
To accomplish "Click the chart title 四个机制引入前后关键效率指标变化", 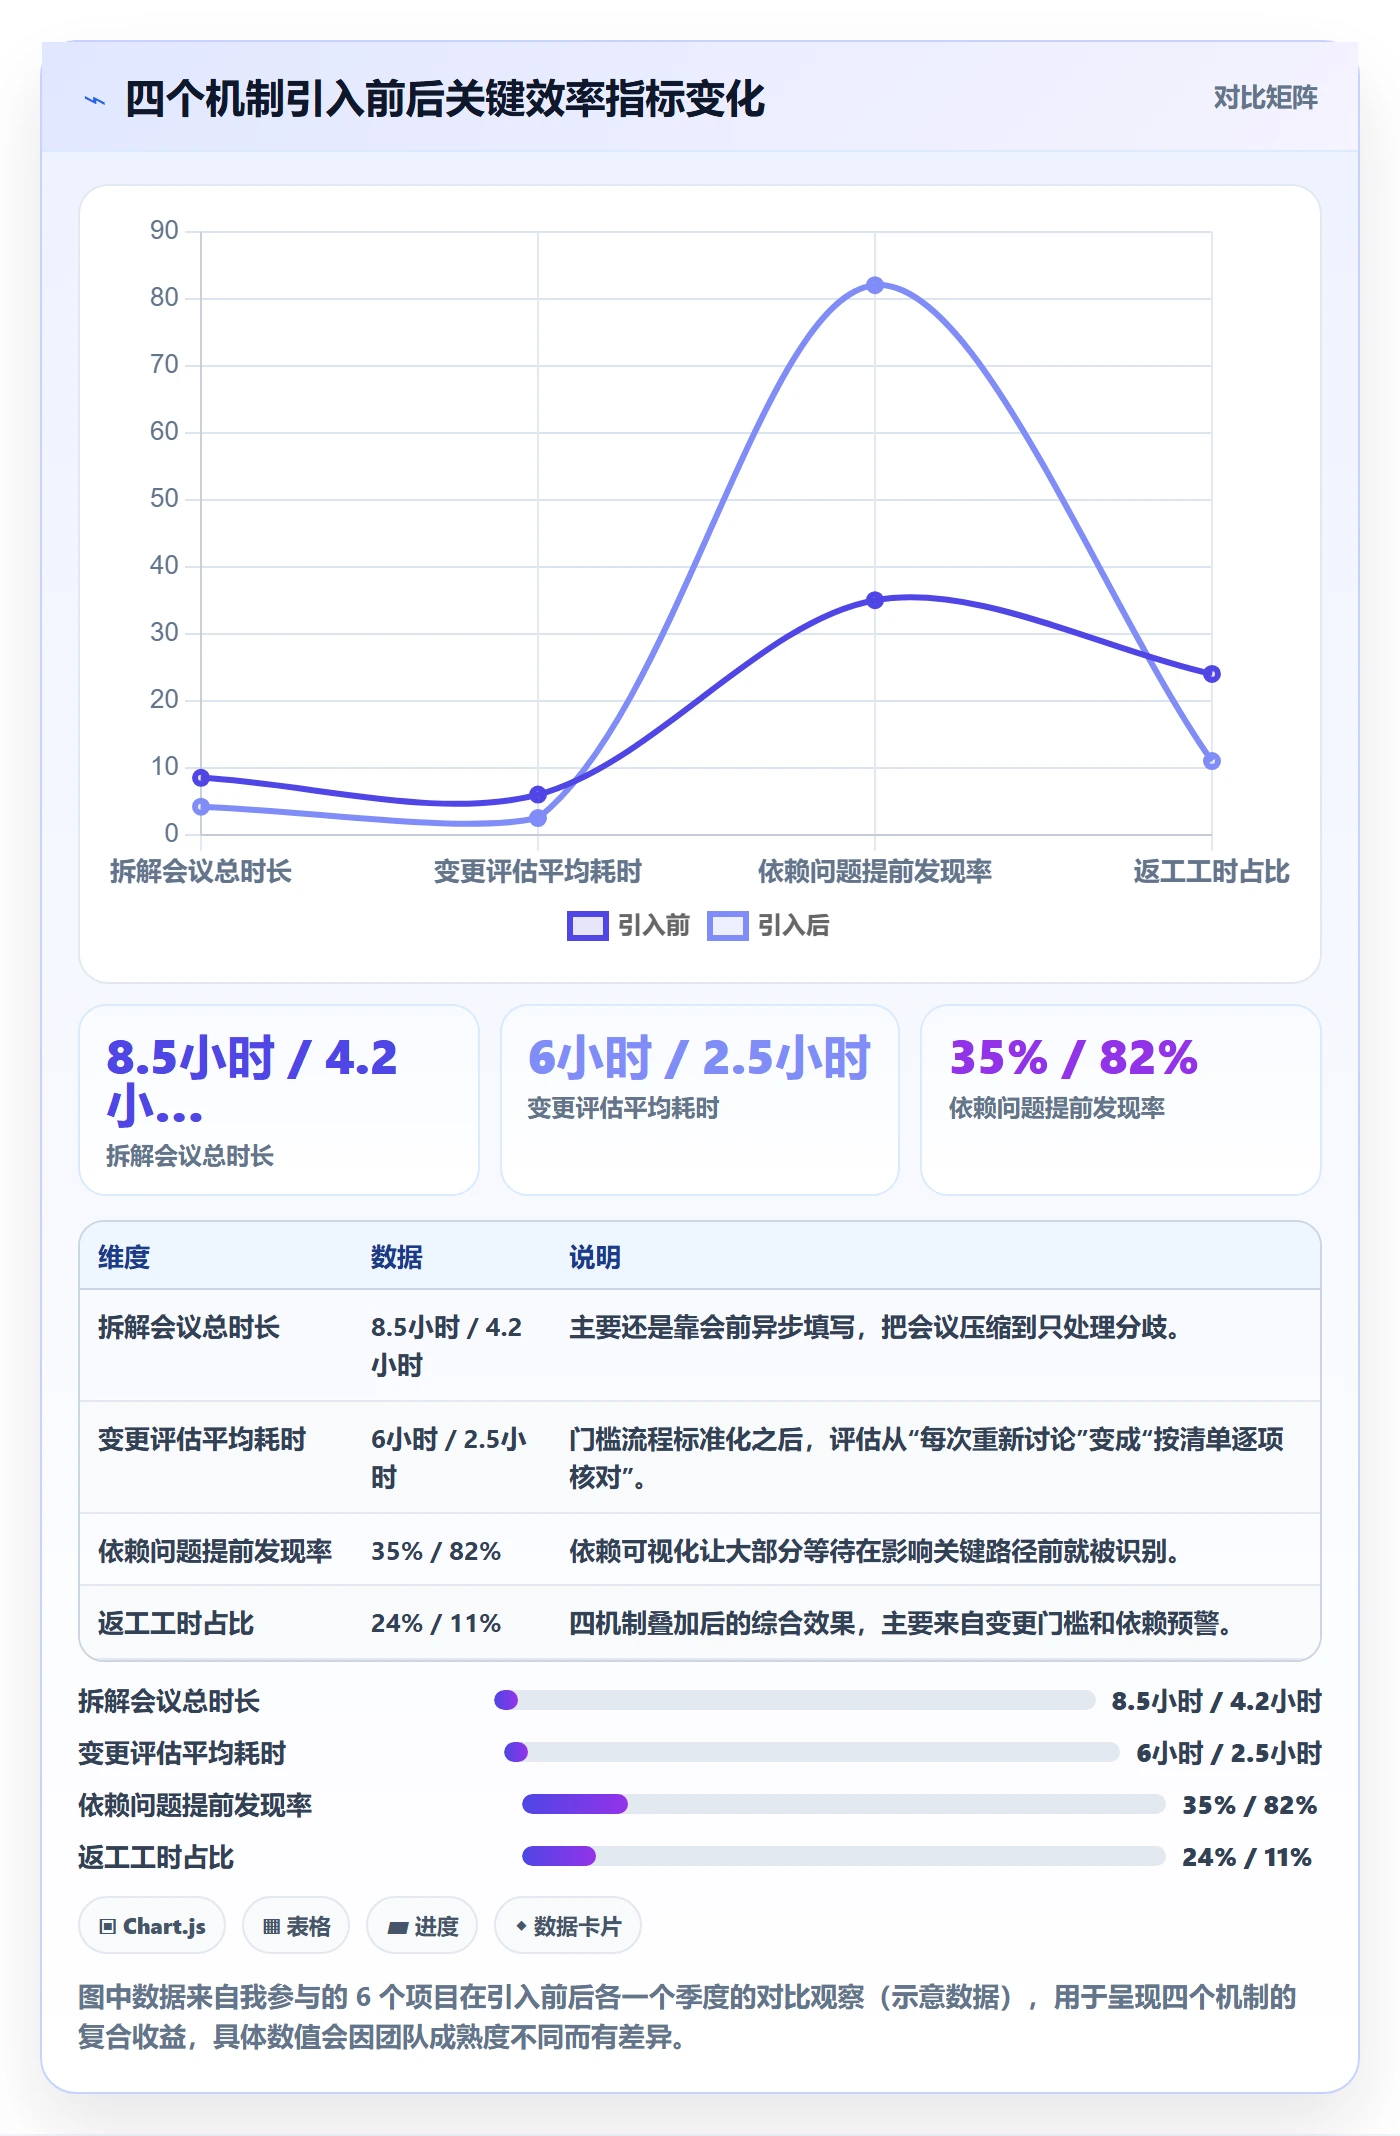I will (445, 99).
